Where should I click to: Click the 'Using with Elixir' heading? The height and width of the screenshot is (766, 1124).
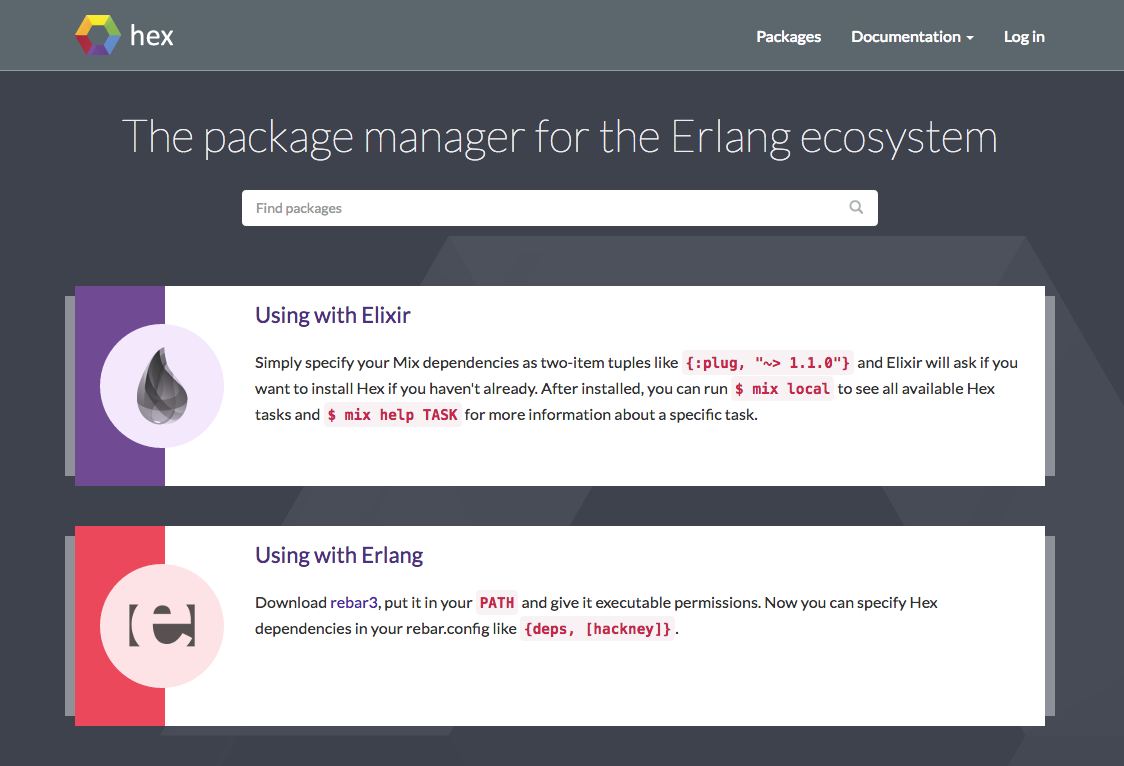[333, 315]
